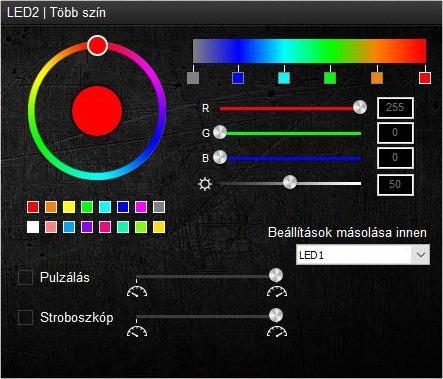Screen dimensions: 443x379
Task: Click the slow gauge icon under Pulzálás
Action: (x=137, y=292)
